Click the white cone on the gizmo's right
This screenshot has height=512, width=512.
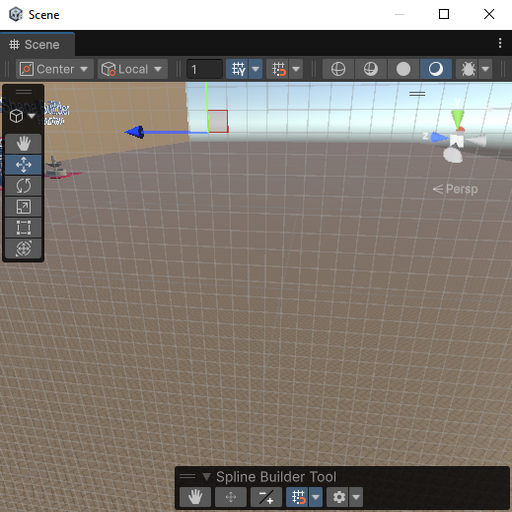(477, 140)
